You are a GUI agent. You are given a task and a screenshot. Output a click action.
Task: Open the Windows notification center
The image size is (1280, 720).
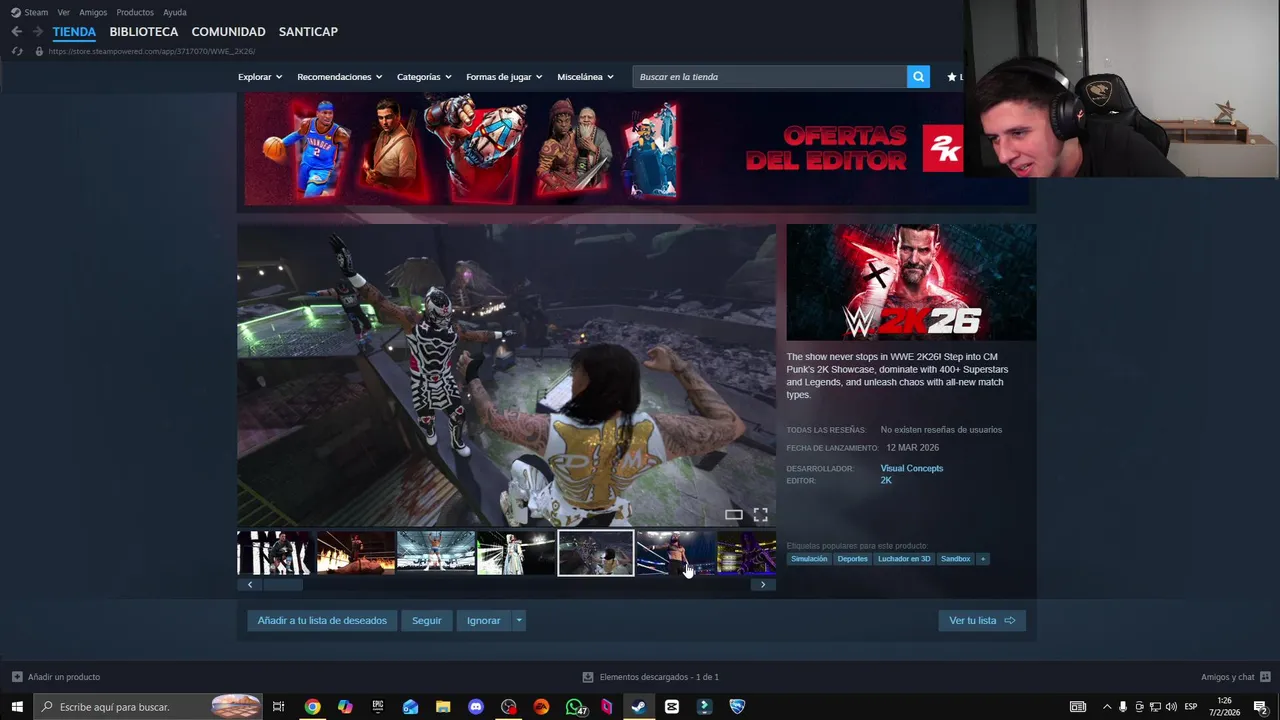pyautogui.click(x=1261, y=707)
